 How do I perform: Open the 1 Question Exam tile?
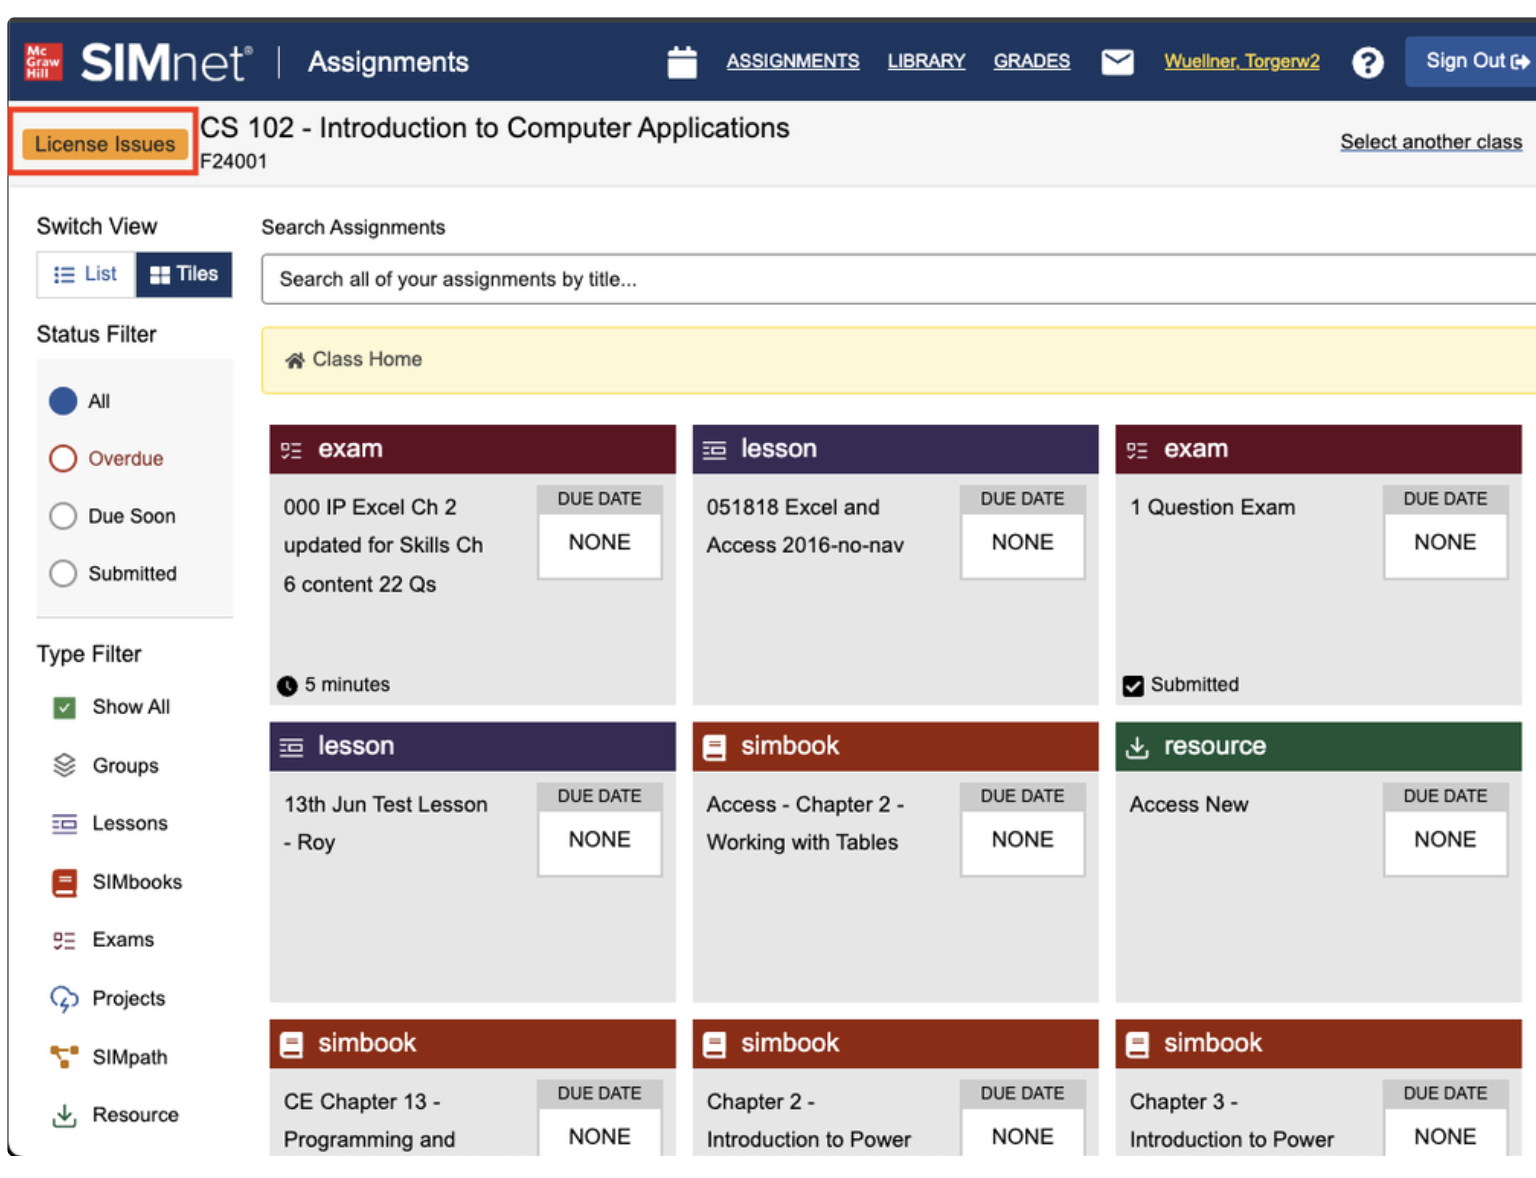click(x=1212, y=508)
